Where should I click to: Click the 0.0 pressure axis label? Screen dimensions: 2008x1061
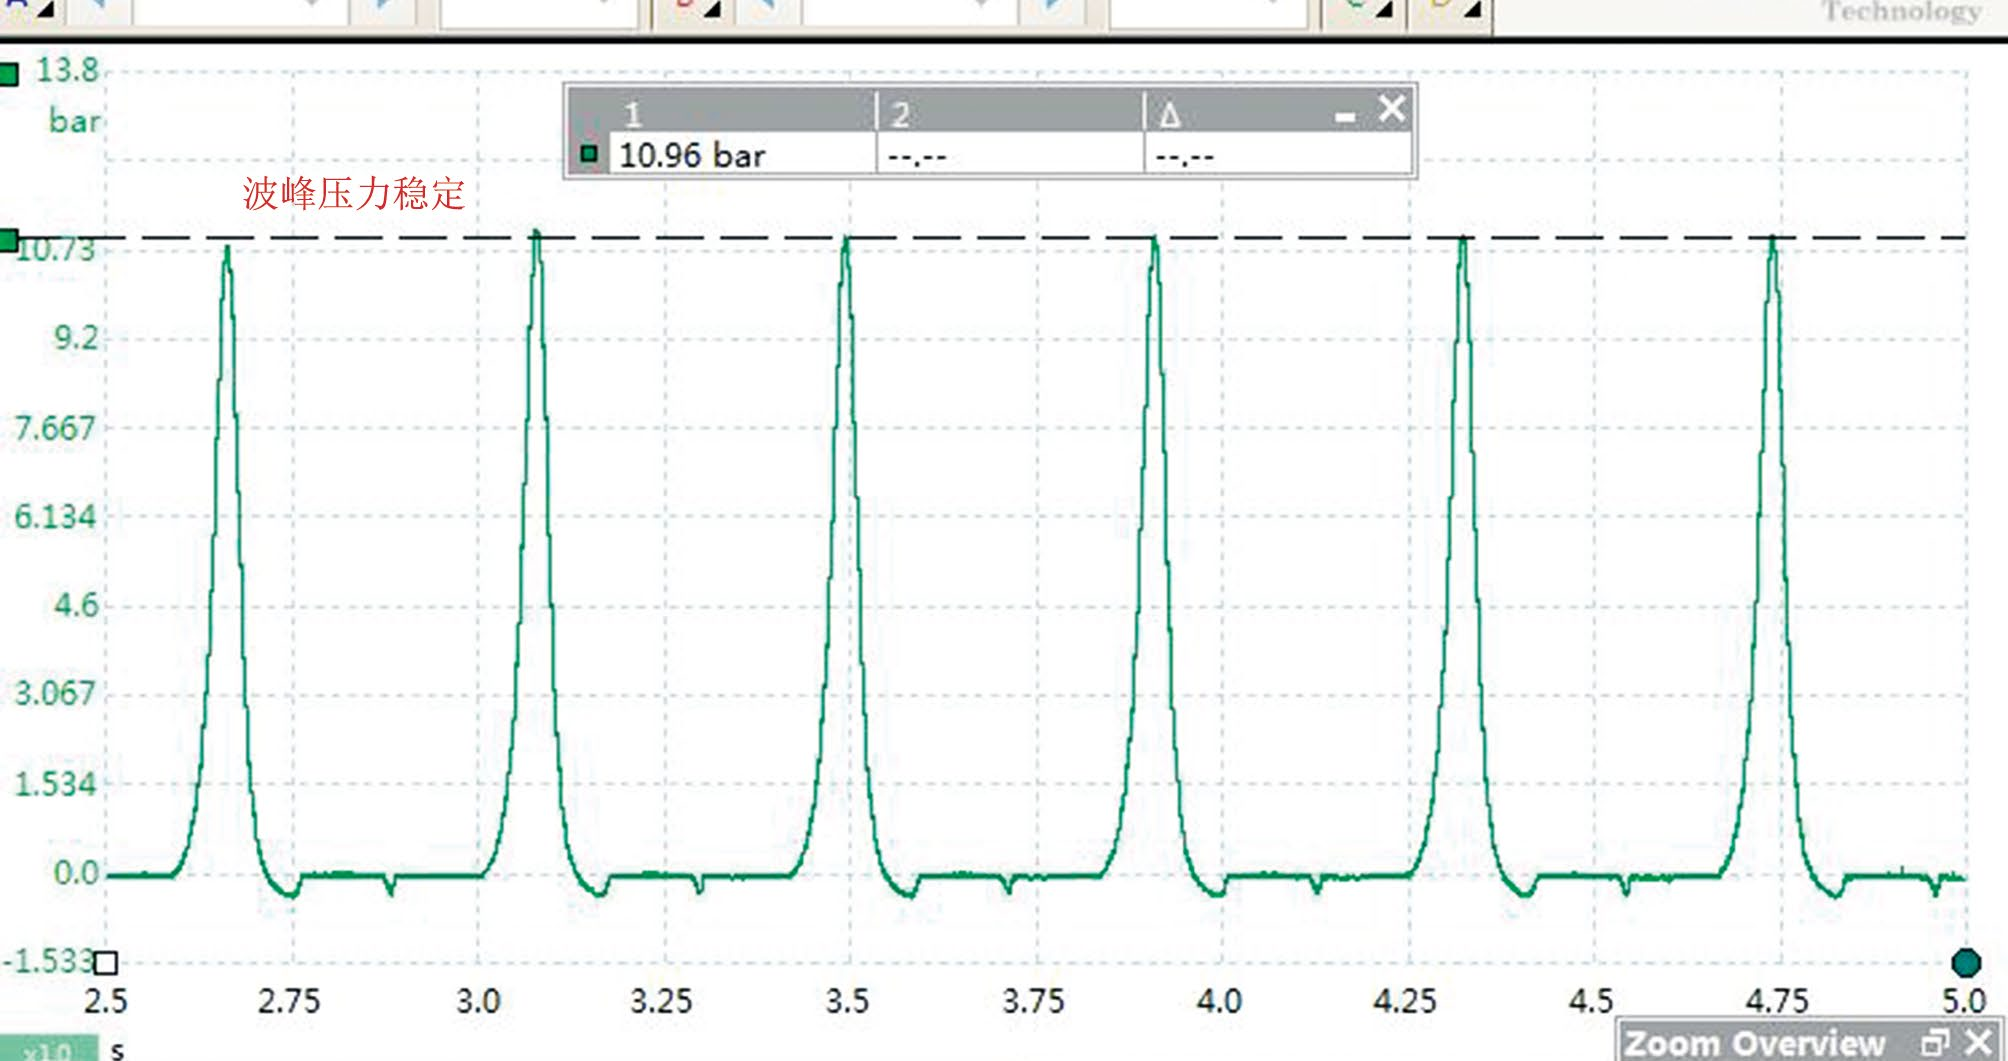click(76, 873)
